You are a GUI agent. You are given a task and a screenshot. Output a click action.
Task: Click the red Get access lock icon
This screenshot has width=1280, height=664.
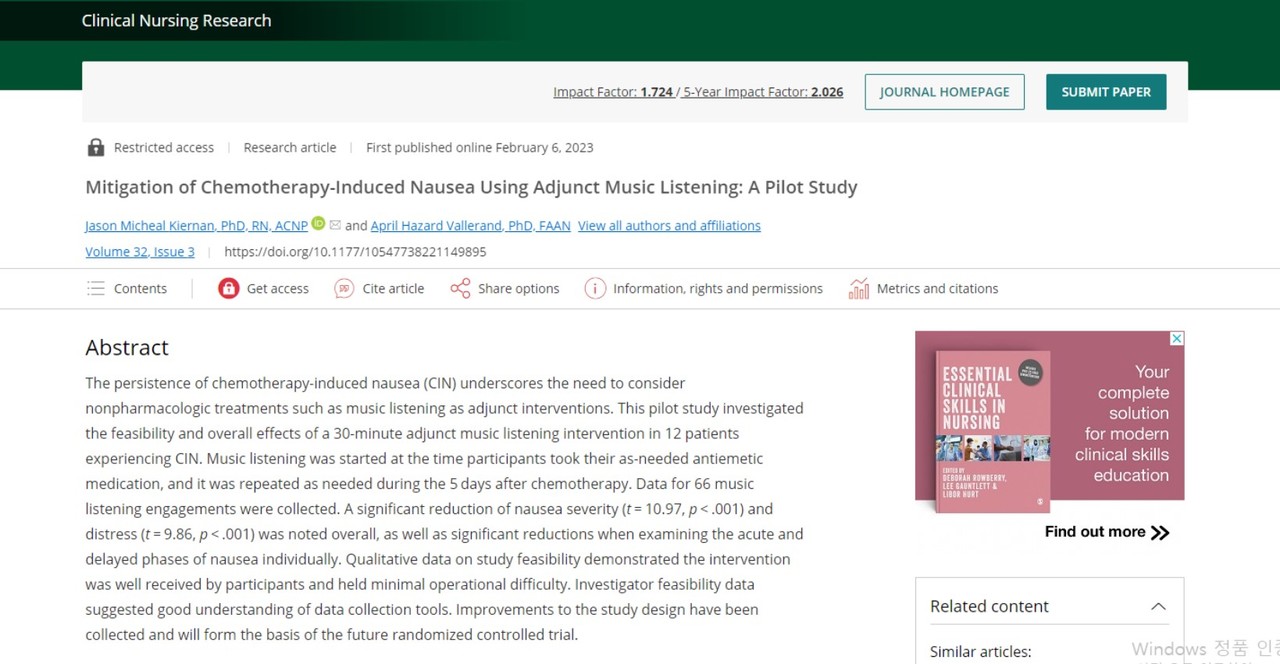tap(229, 289)
